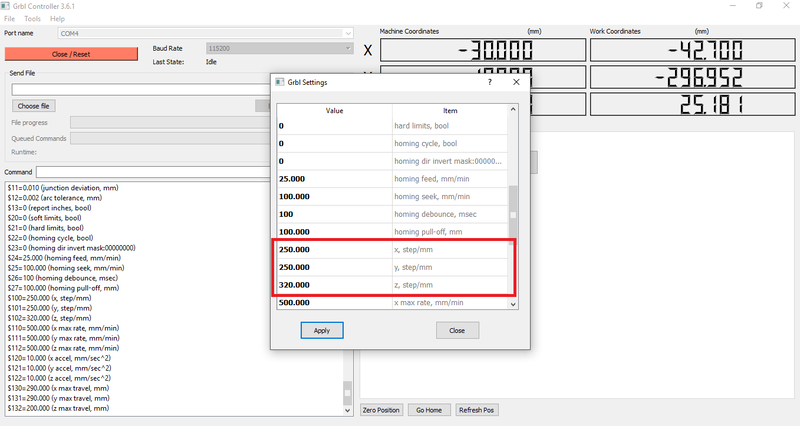Screen dimensions: 800x426
Task: Click the Grbl Settings title bar icon
Action: coord(280,82)
